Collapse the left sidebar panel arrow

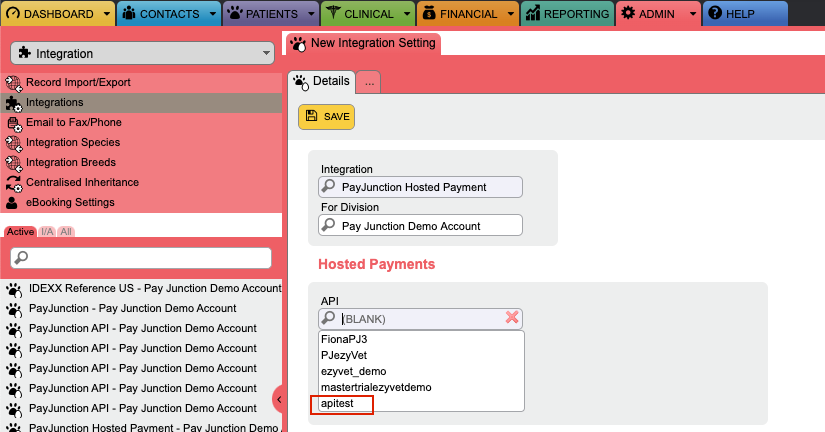(279, 400)
